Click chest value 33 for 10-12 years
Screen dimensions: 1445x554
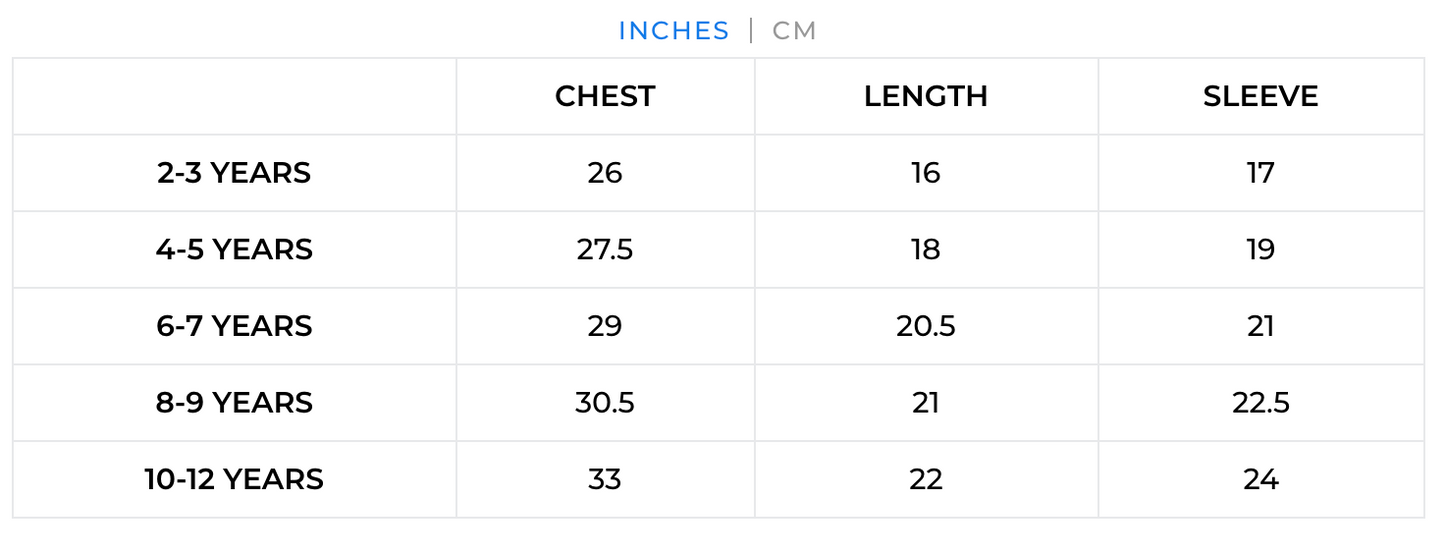(605, 479)
